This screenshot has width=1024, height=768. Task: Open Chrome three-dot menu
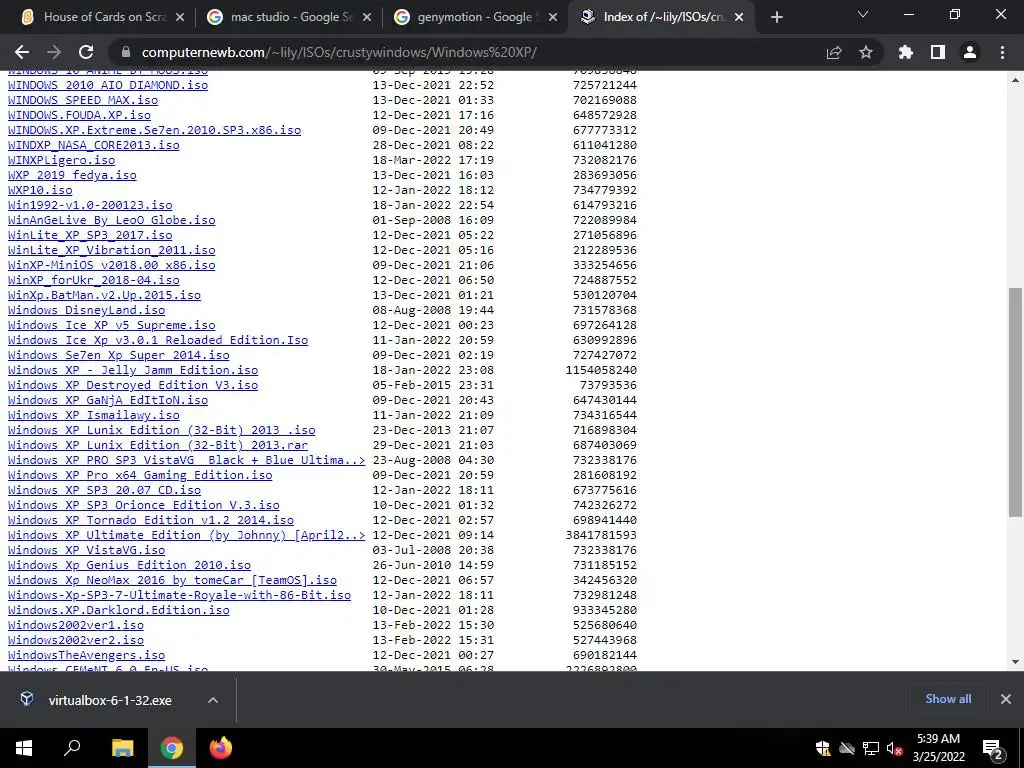1002,52
